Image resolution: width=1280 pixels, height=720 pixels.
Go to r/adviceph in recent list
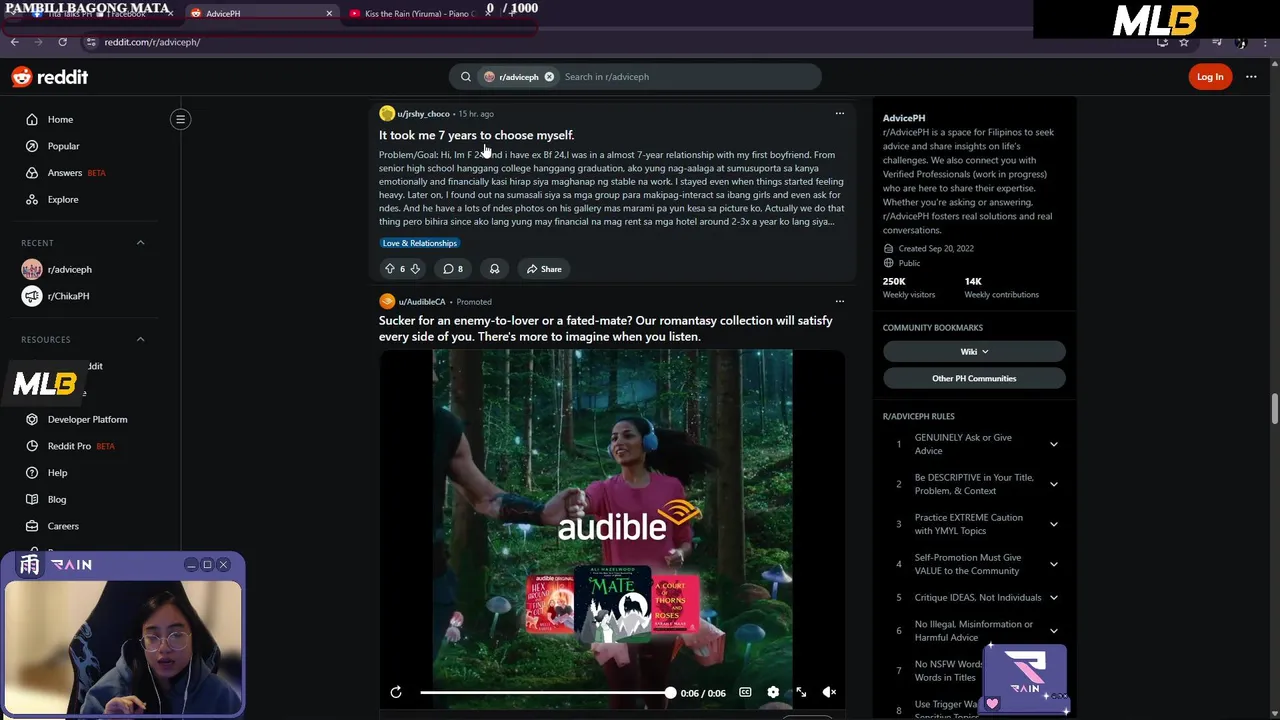click(69, 269)
